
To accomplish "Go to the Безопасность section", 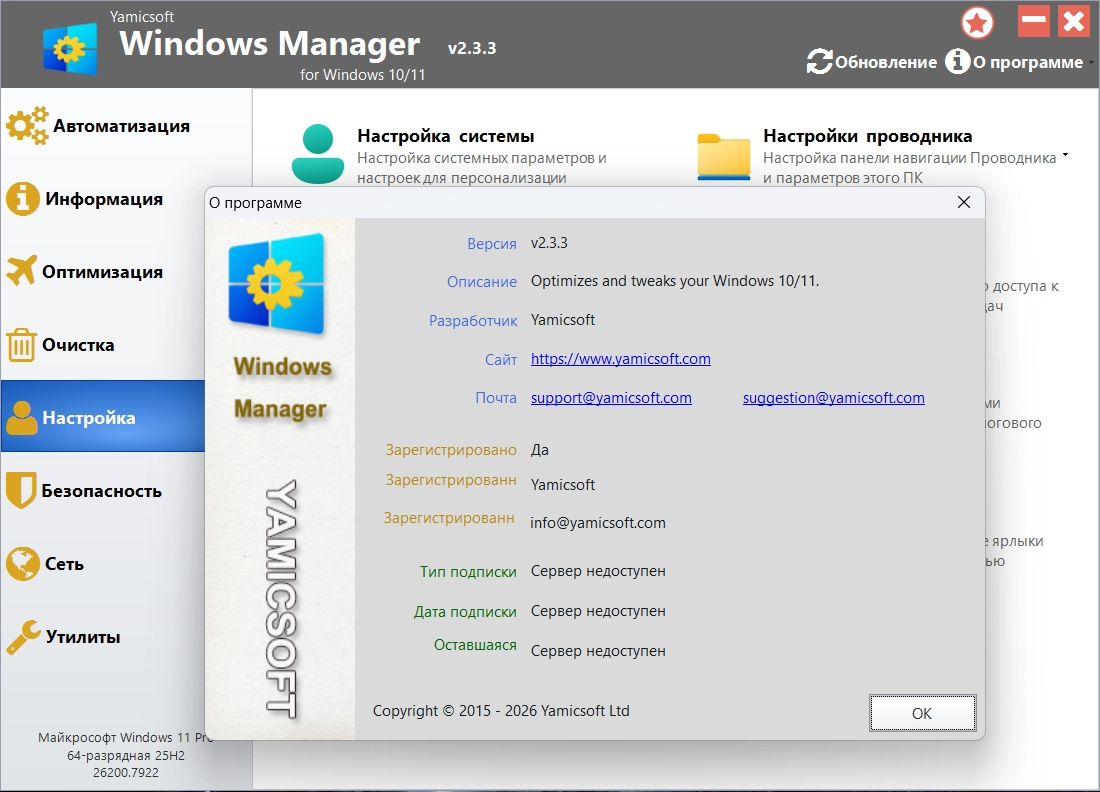I will click(x=102, y=491).
